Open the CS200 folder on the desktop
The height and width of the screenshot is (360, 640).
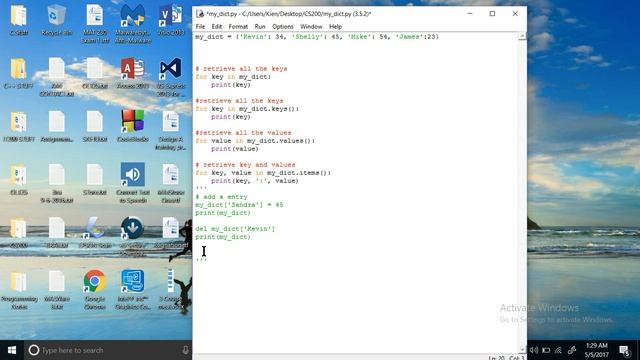point(18,233)
